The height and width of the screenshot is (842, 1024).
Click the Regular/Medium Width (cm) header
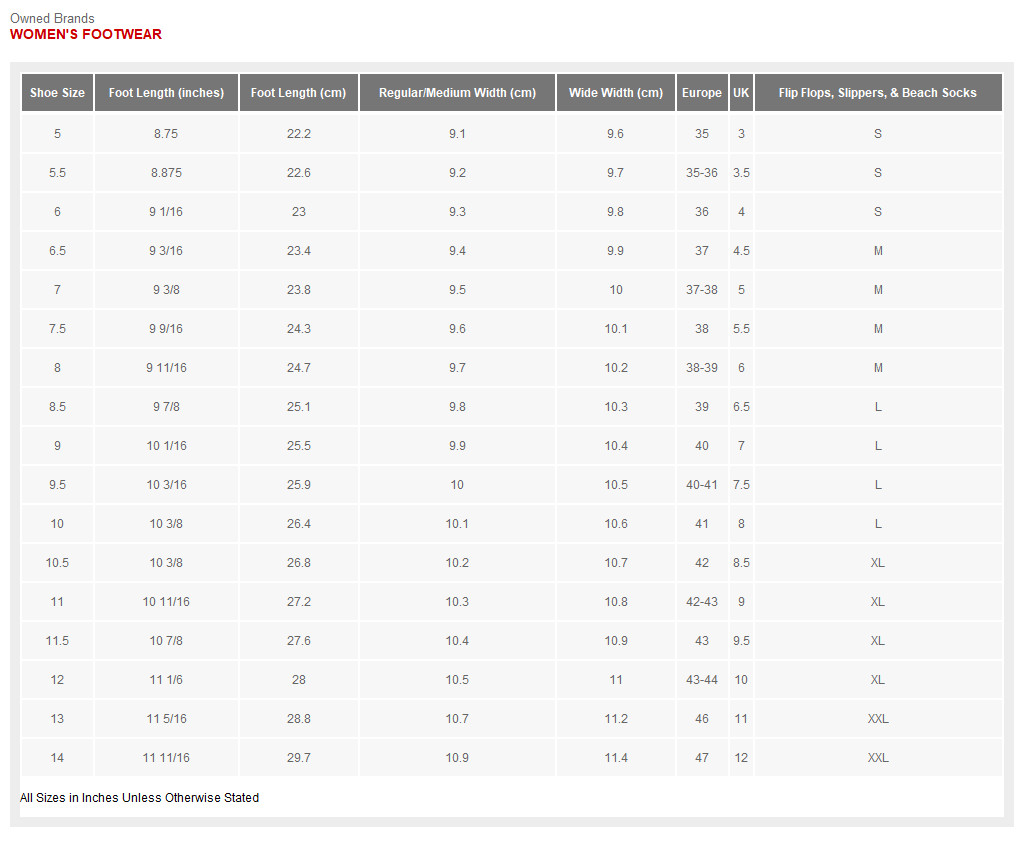click(457, 93)
